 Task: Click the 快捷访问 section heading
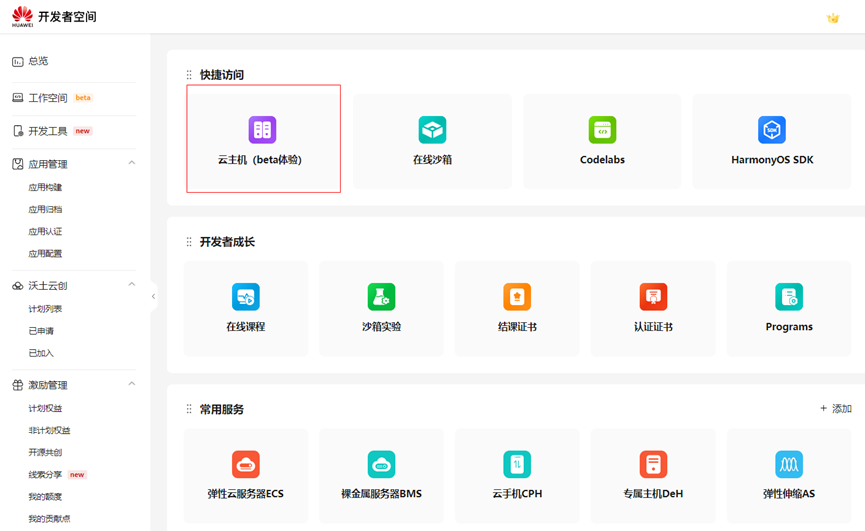[222, 74]
